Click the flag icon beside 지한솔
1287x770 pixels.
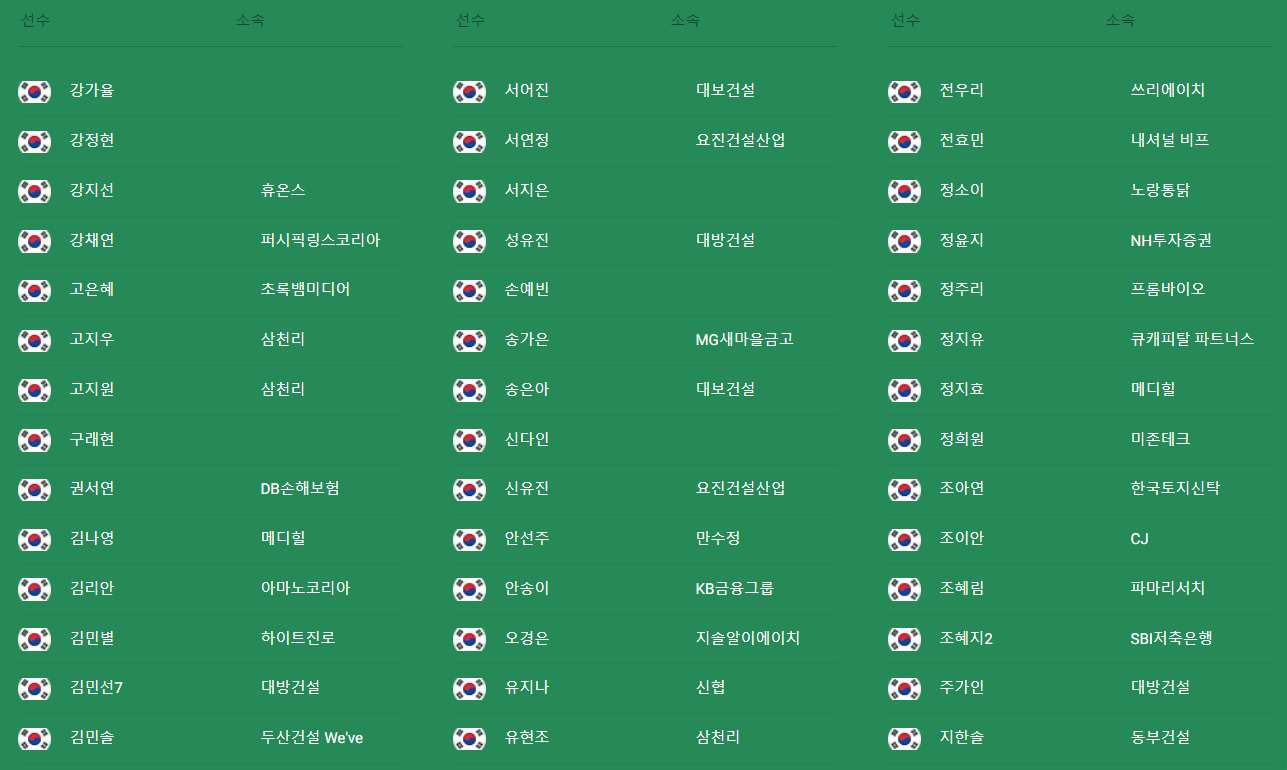click(904, 739)
